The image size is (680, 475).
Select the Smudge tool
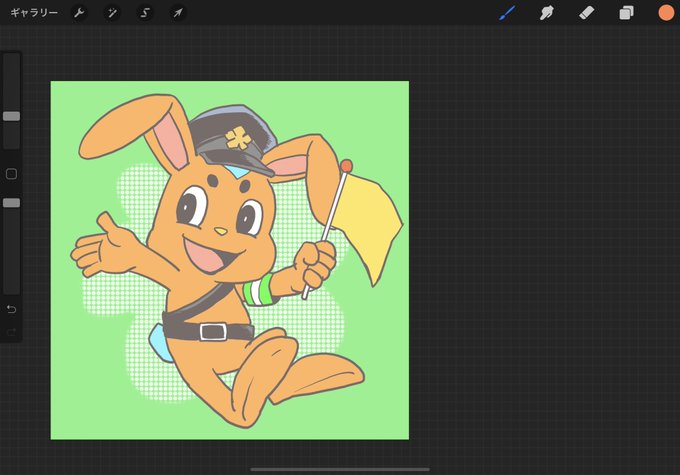(546, 13)
